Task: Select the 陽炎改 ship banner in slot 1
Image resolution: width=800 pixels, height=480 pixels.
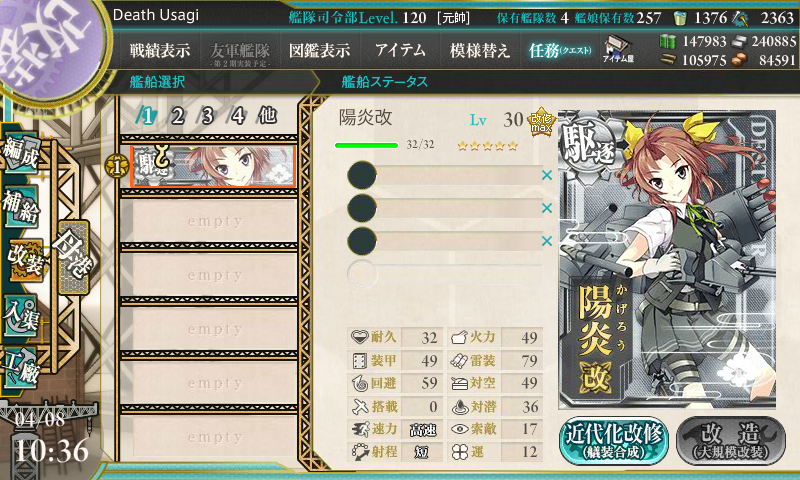Action: [x=213, y=166]
